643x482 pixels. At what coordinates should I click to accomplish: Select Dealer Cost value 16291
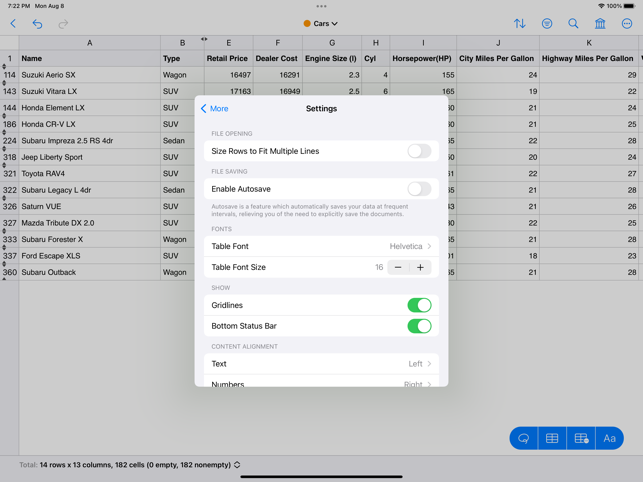pos(278,75)
